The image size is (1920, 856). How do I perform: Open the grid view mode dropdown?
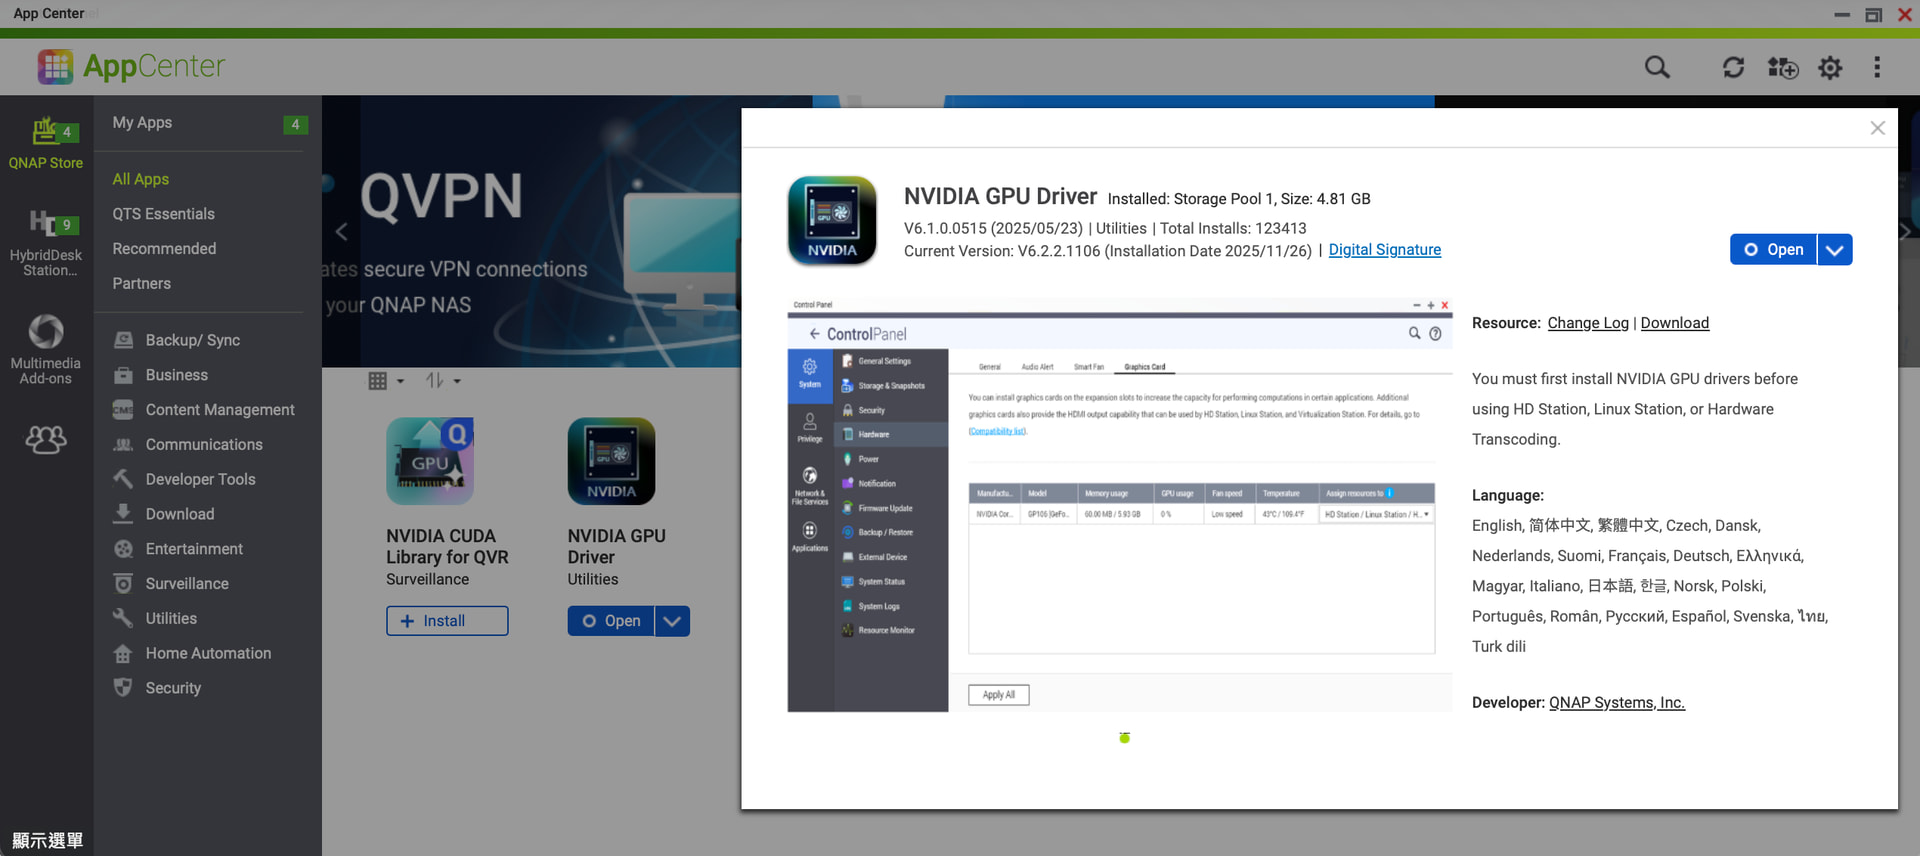[x=385, y=381]
